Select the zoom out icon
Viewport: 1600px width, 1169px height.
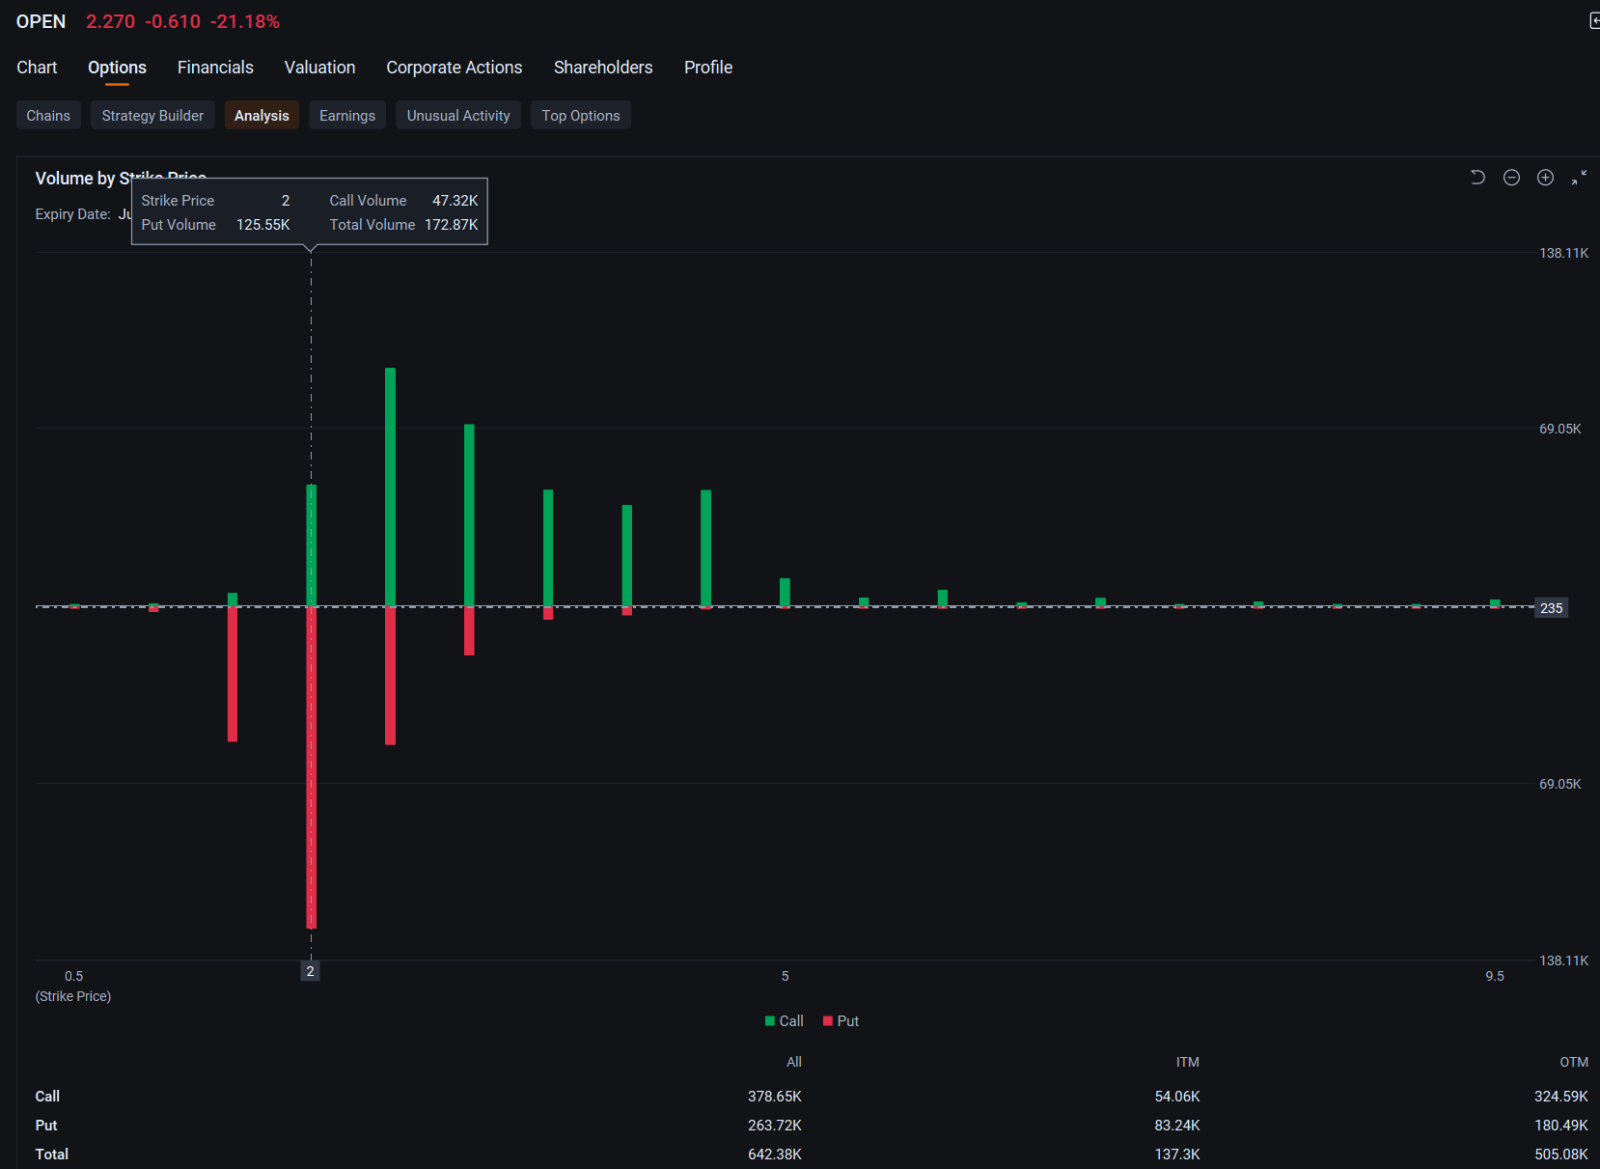click(x=1511, y=177)
